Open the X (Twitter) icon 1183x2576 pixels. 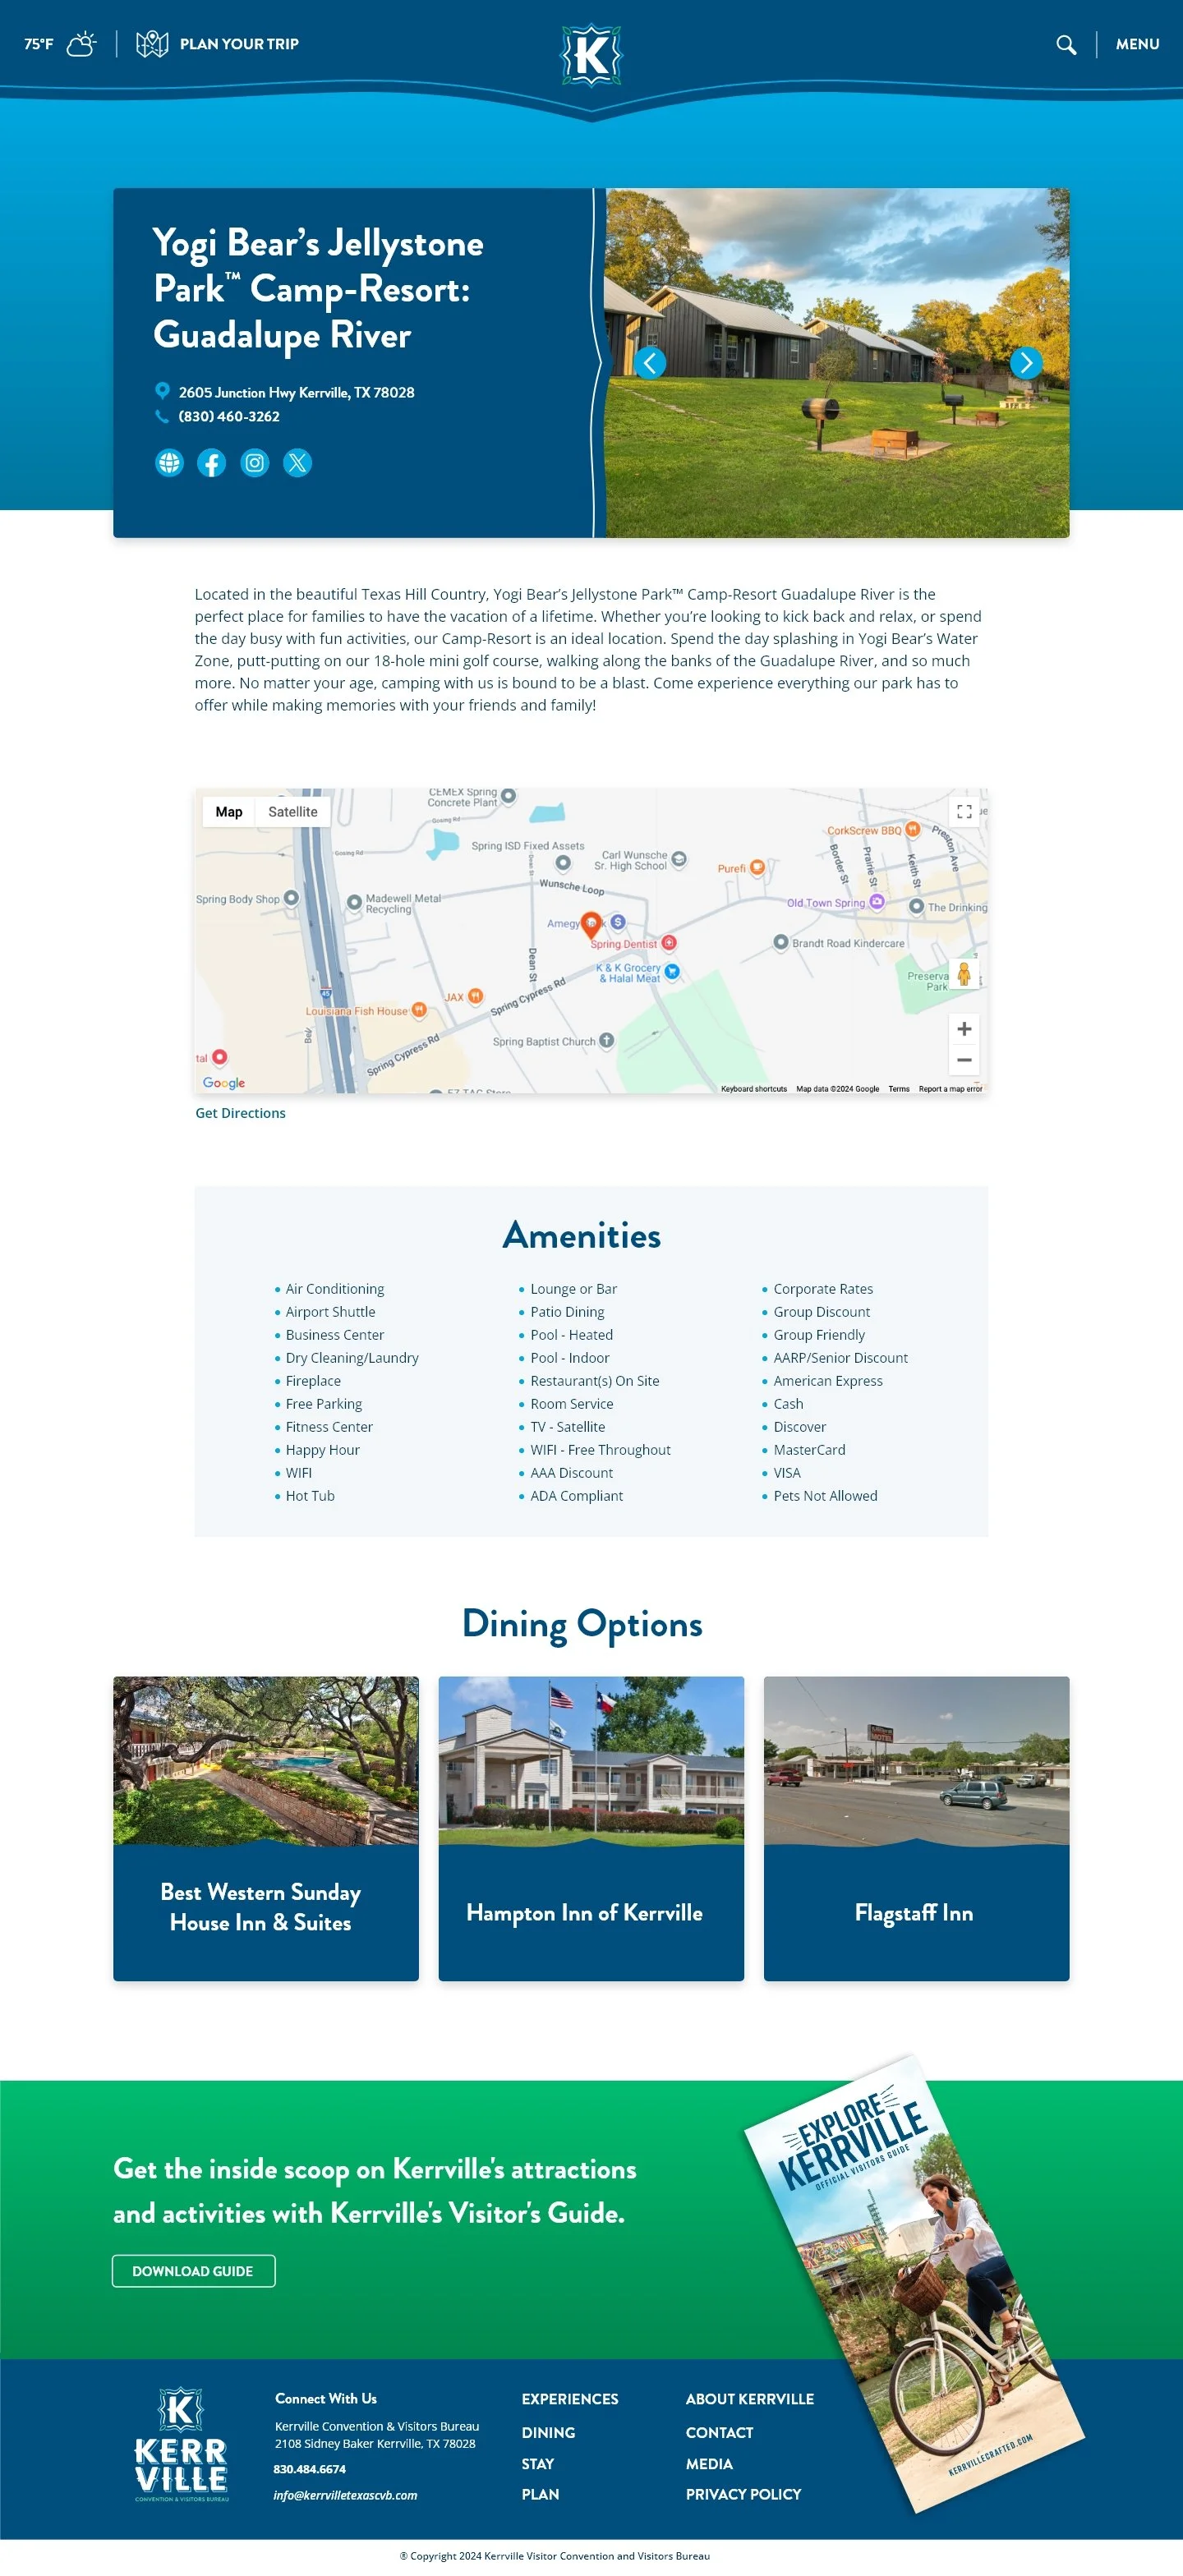click(297, 463)
